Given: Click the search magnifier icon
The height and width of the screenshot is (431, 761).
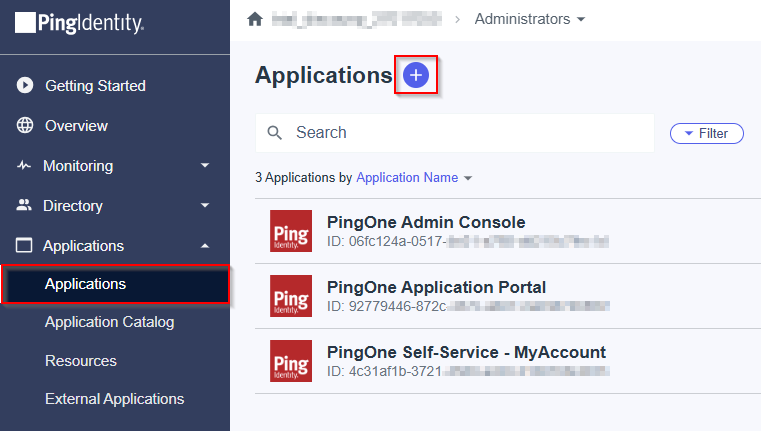Looking at the screenshot, I should (275, 133).
